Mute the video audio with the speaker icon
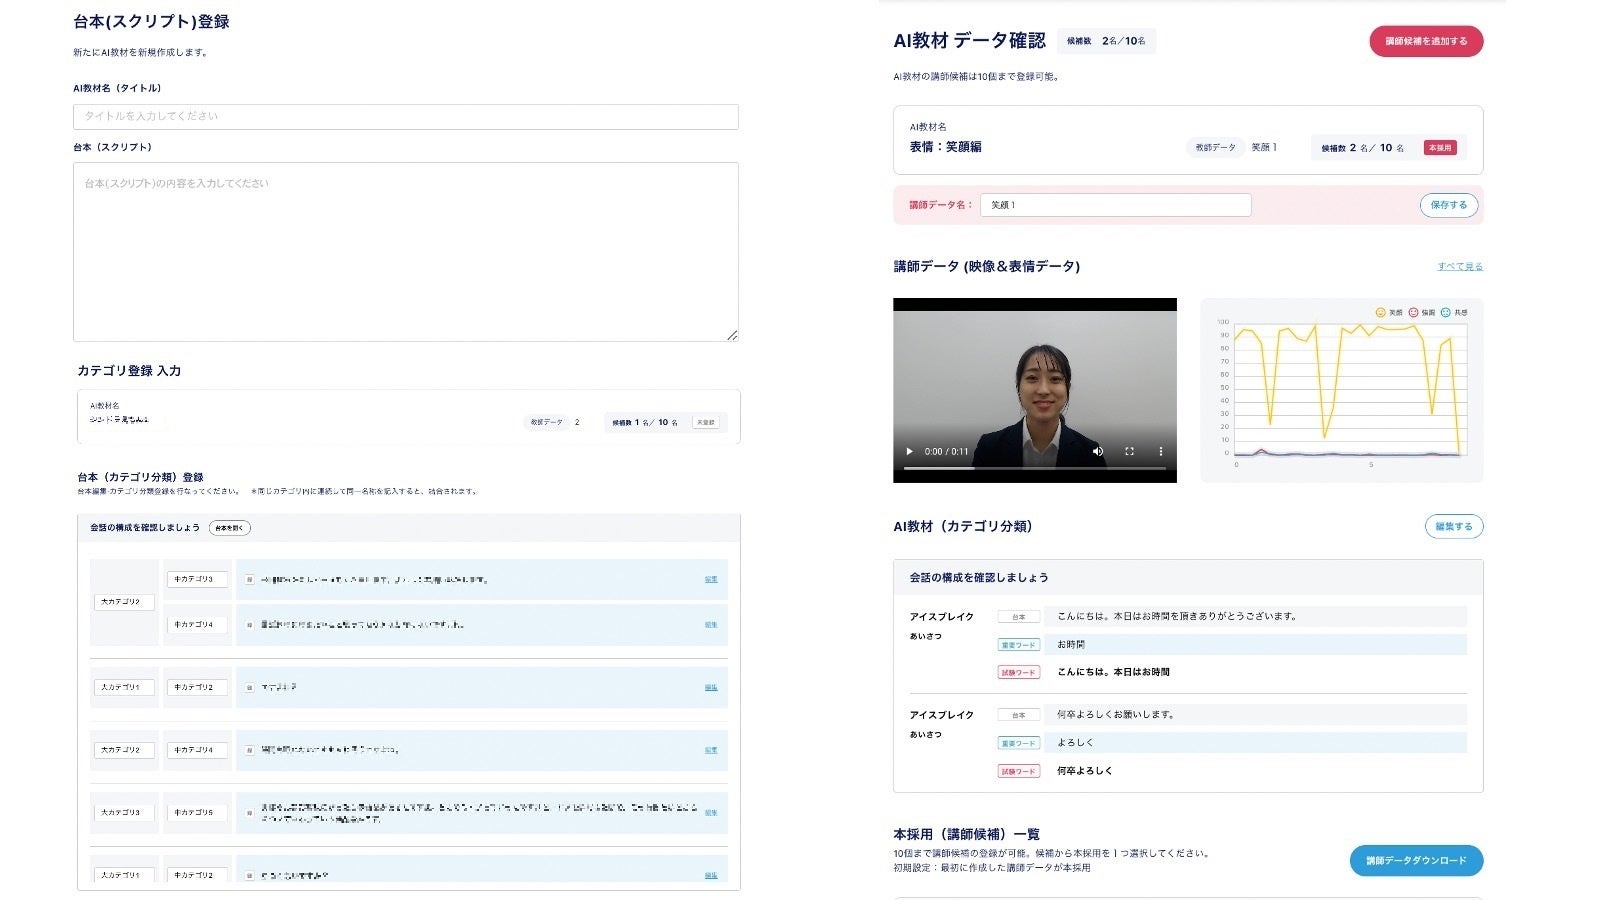Screen dimensions: 1600x900 tap(1098, 451)
